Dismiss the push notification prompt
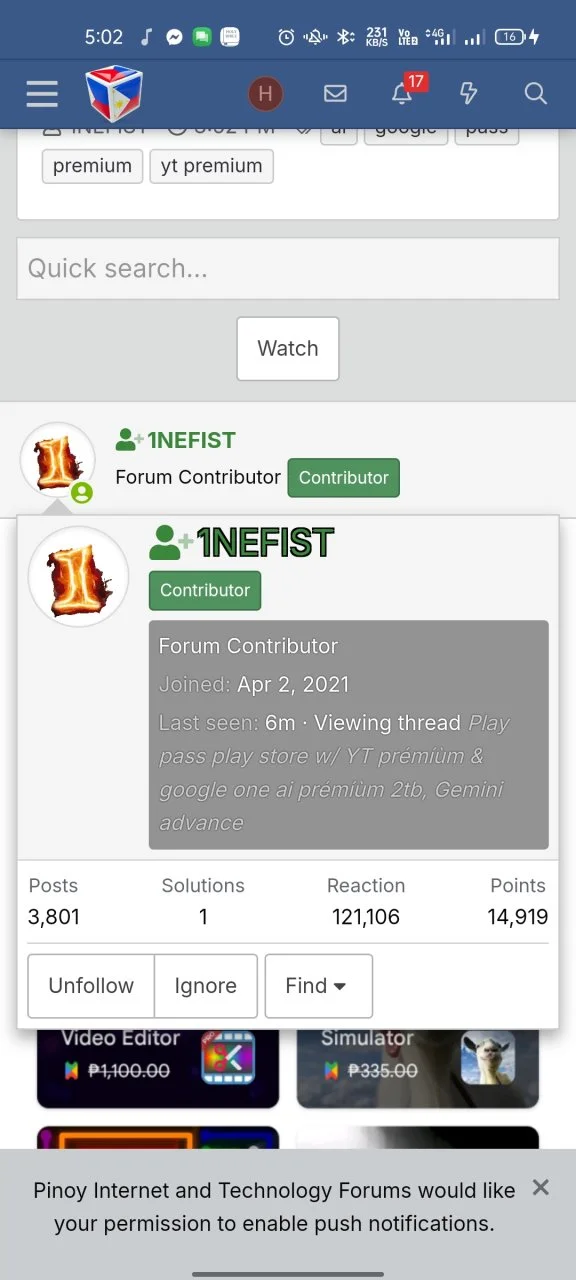 [x=541, y=1187]
